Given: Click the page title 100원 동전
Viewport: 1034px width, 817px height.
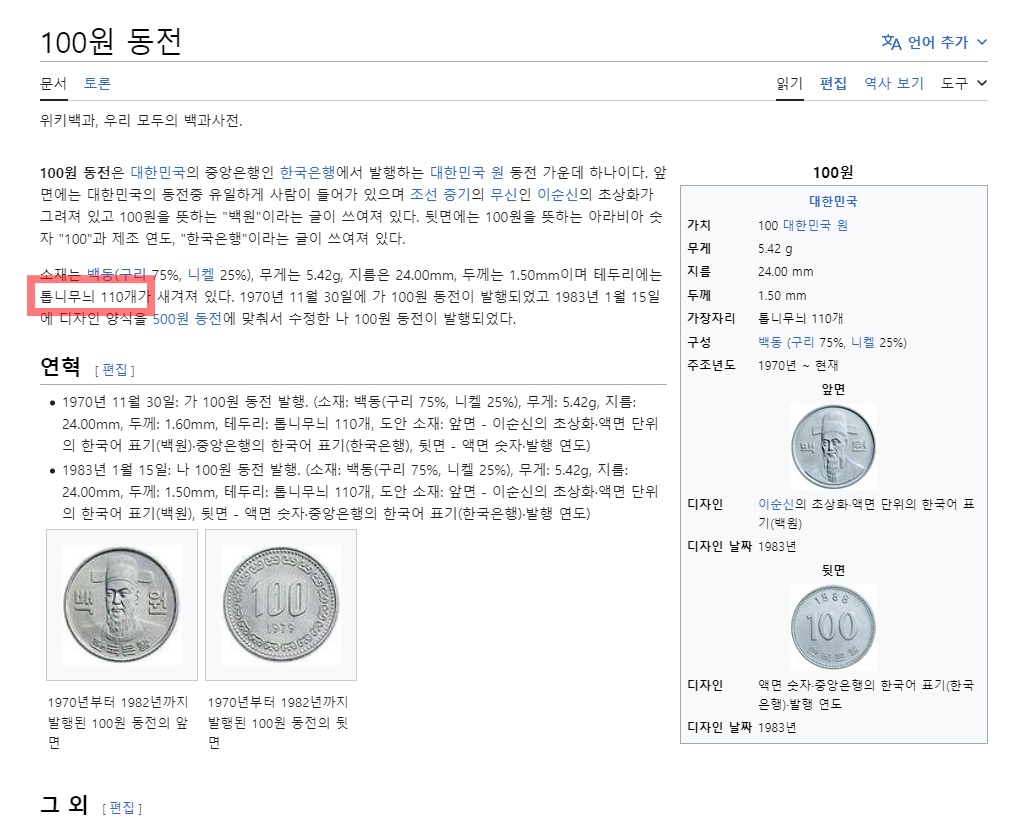Looking at the screenshot, I should click(111, 42).
